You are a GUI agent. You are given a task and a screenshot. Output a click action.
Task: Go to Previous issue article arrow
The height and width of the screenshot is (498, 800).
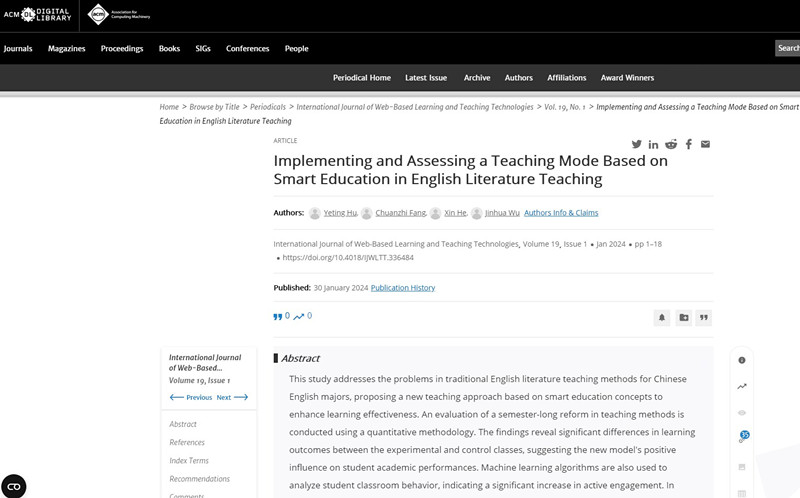[191, 397]
